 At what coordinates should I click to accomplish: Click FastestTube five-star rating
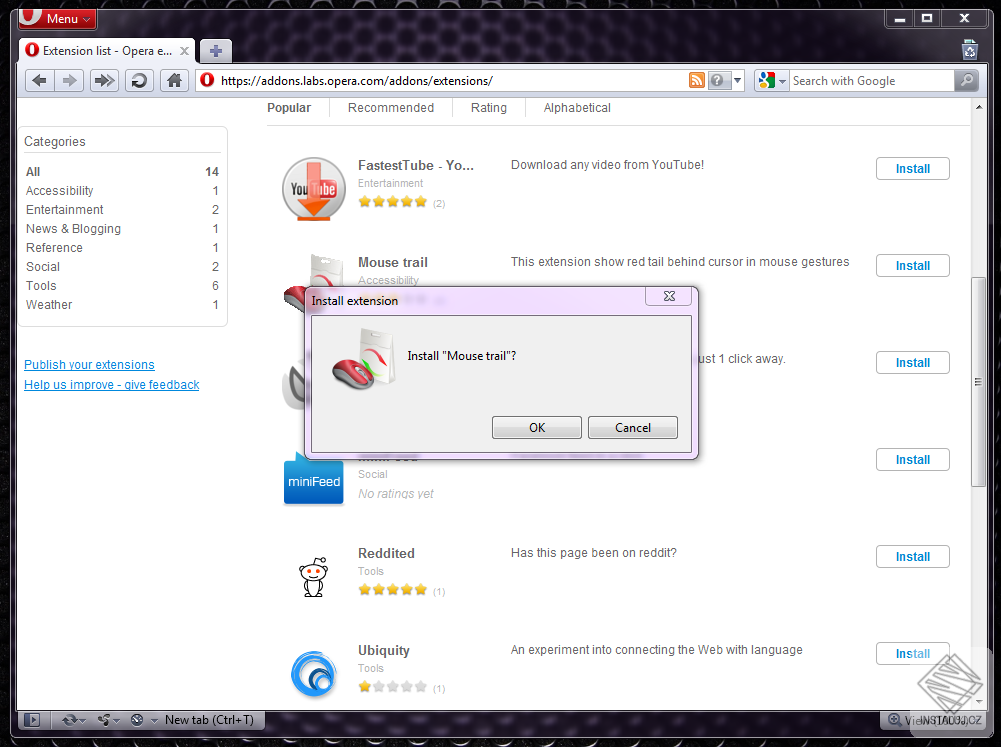click(393, 202)
